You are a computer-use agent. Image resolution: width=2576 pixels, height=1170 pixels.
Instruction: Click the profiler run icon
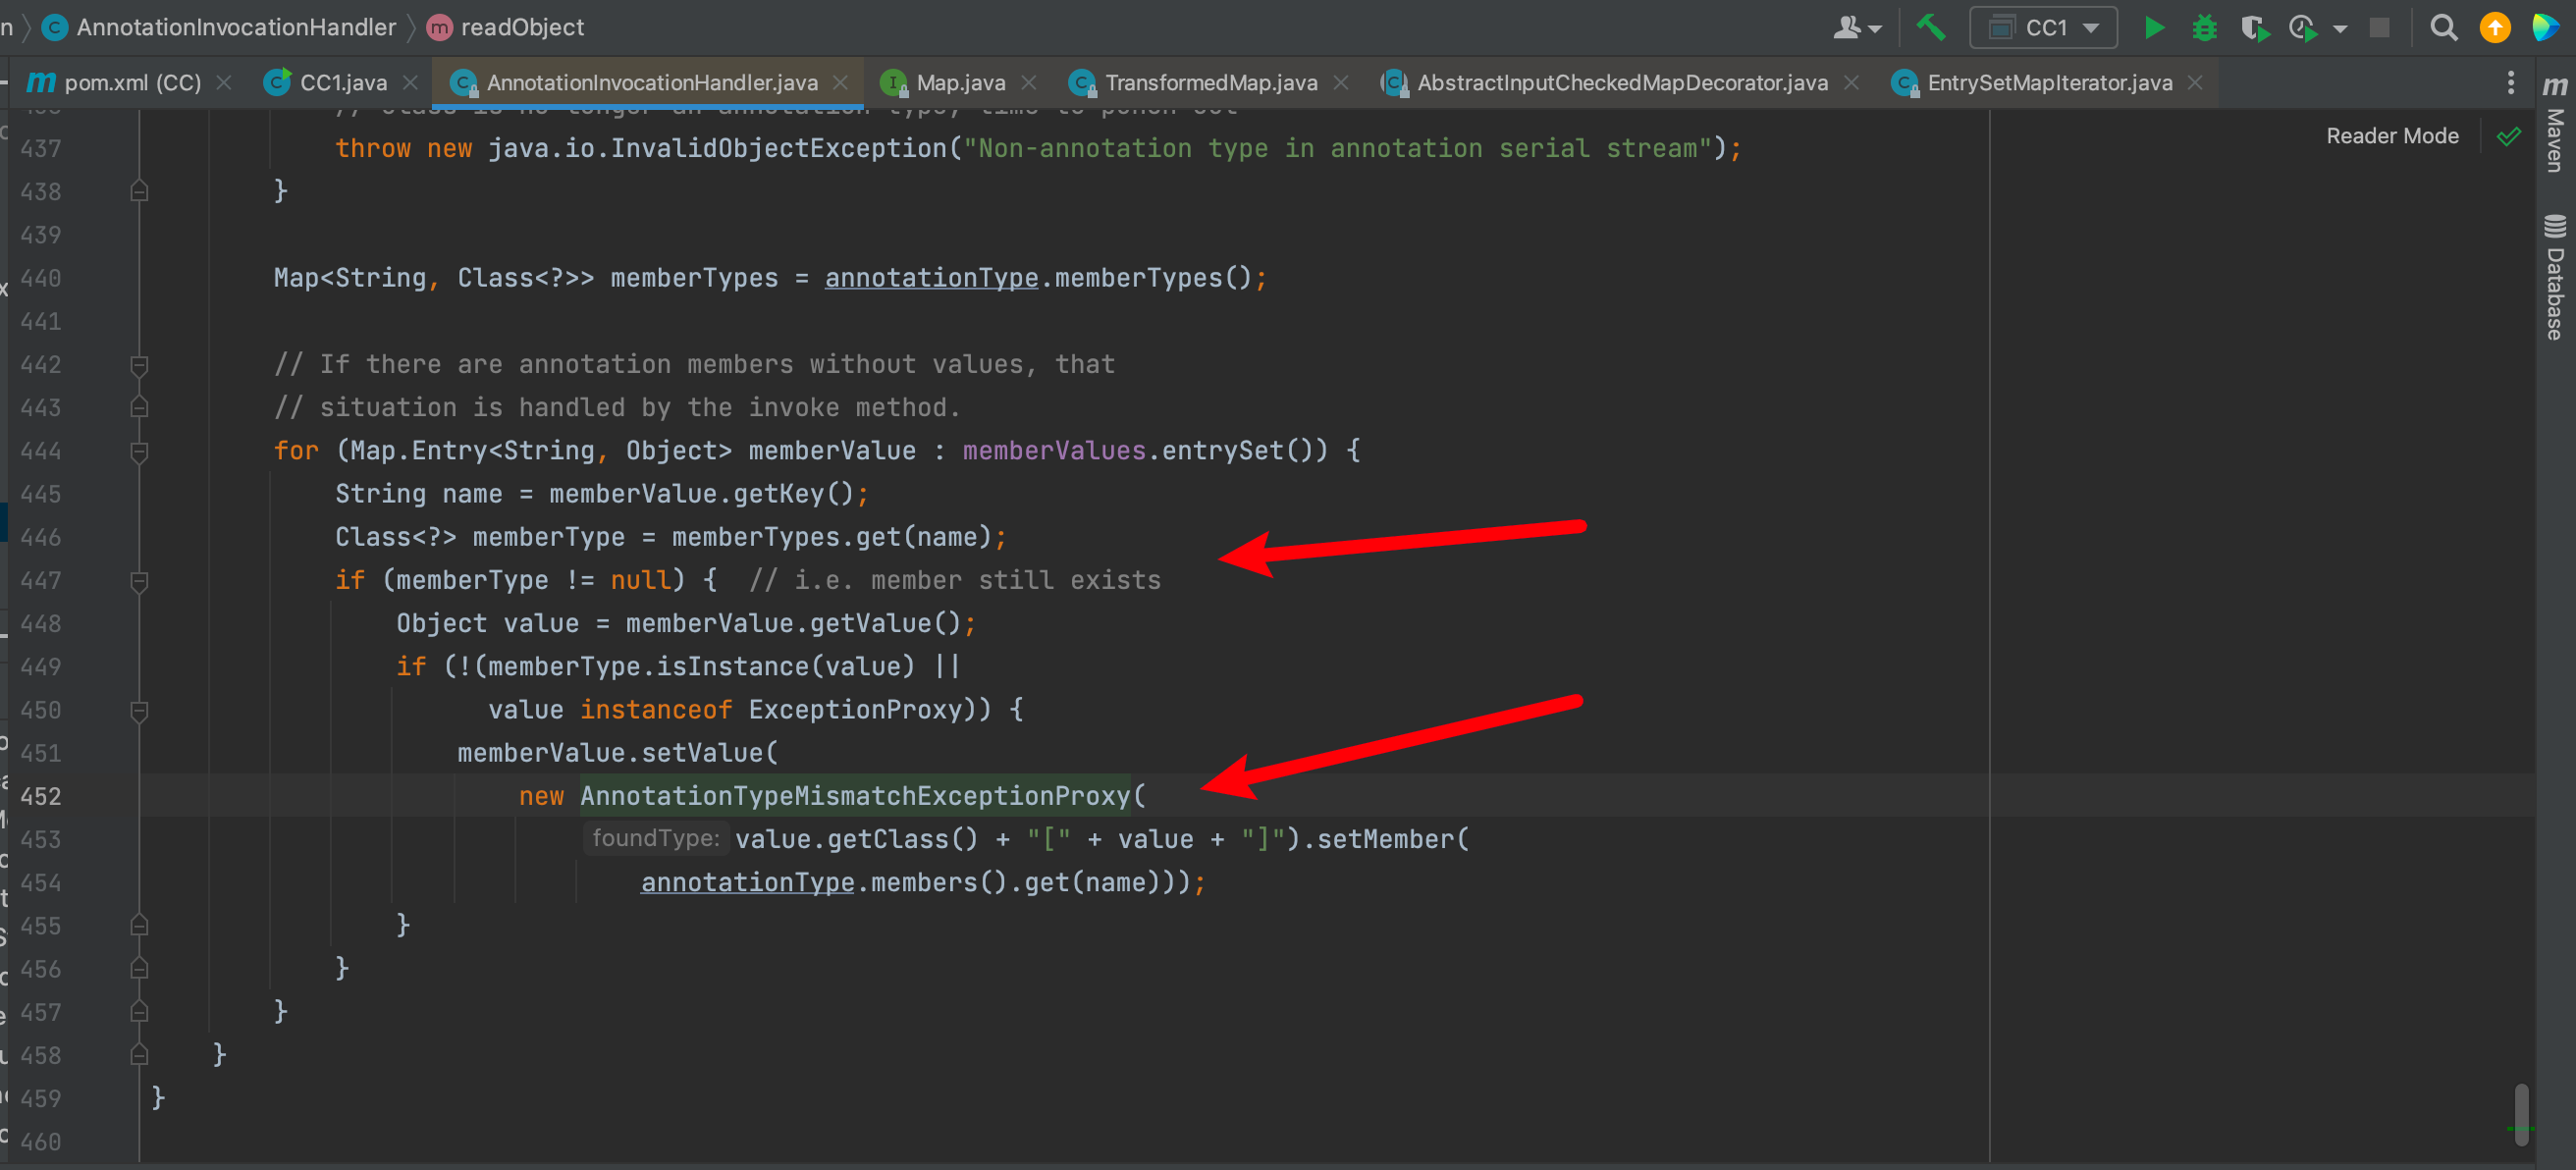coord(2303,27)
